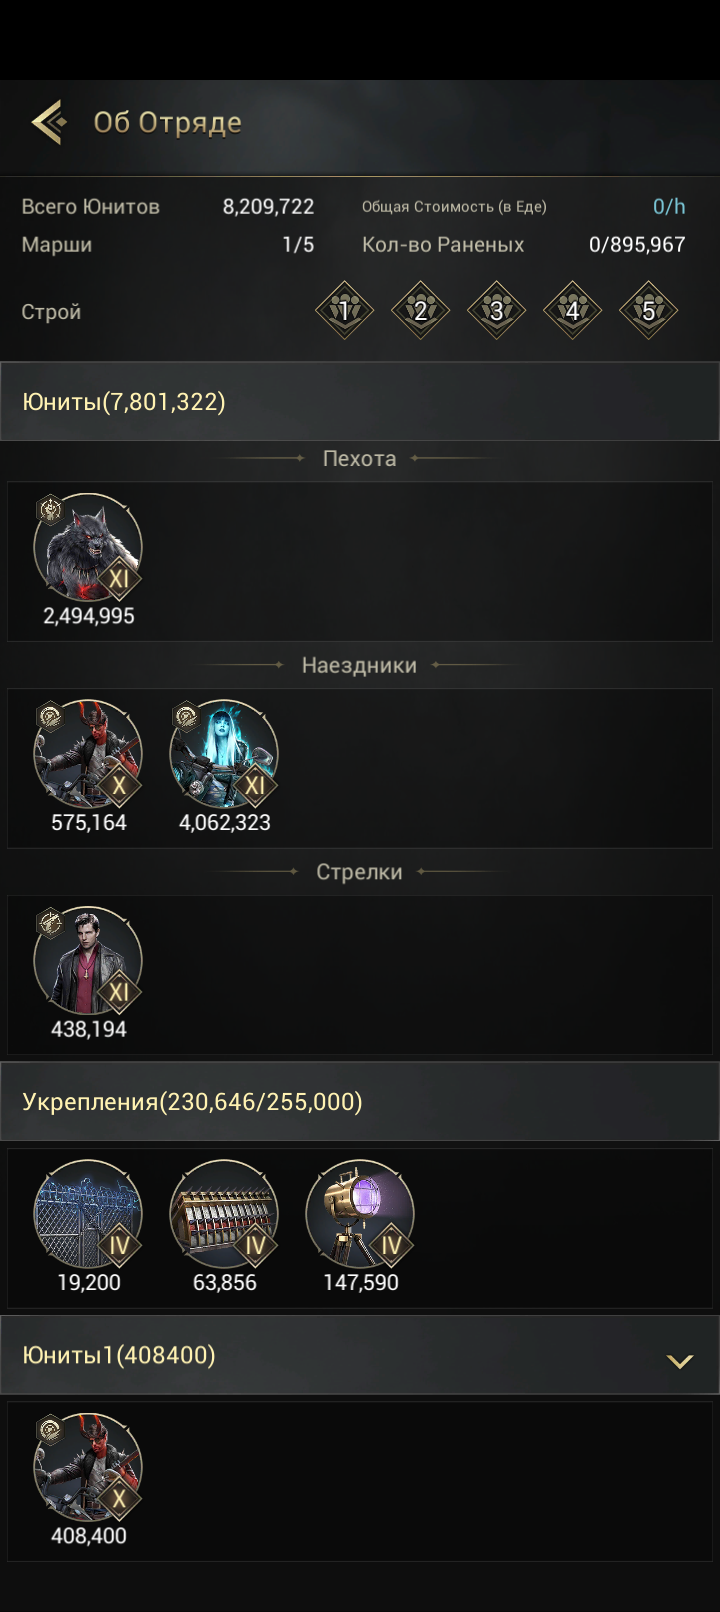This screenshot has height=1612, width=720.
Task: Go back using the arrow icon
Action: pos(48,122)
